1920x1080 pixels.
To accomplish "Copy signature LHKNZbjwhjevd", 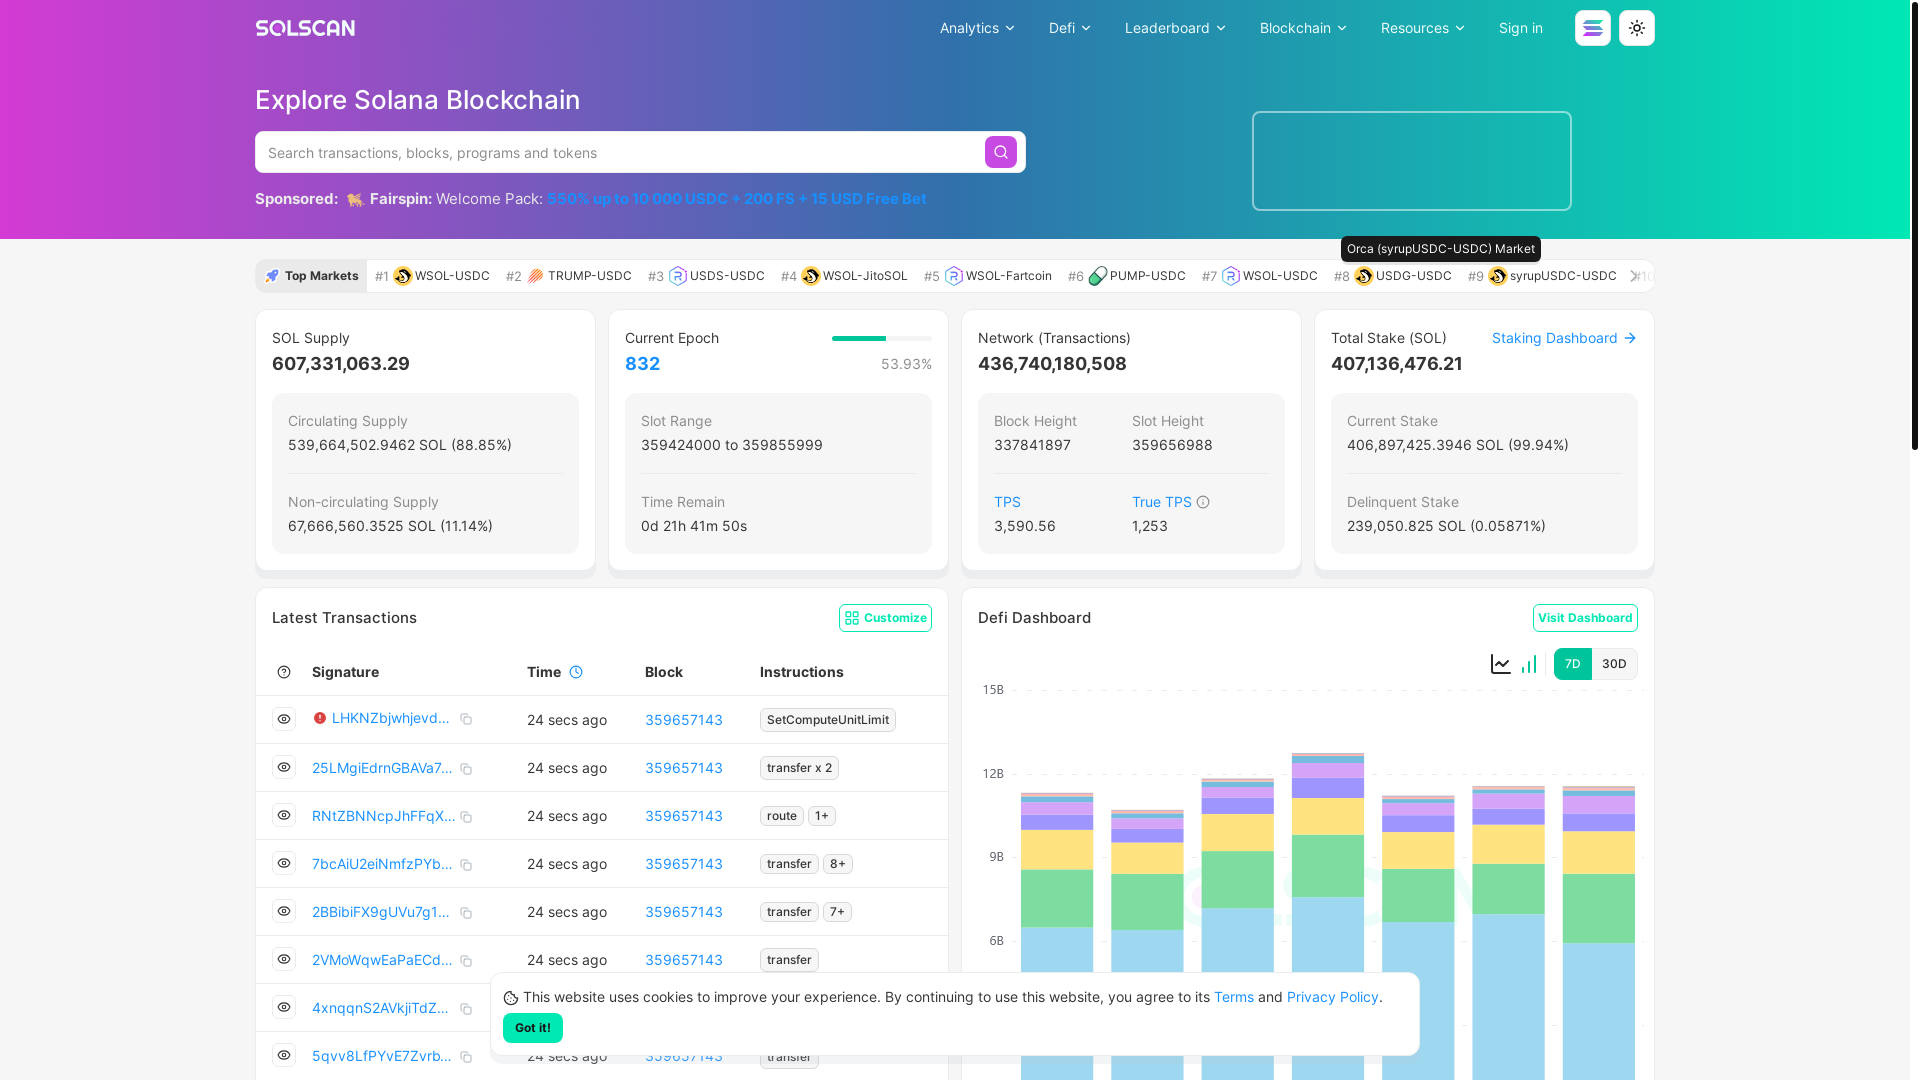I will (466, 720).
